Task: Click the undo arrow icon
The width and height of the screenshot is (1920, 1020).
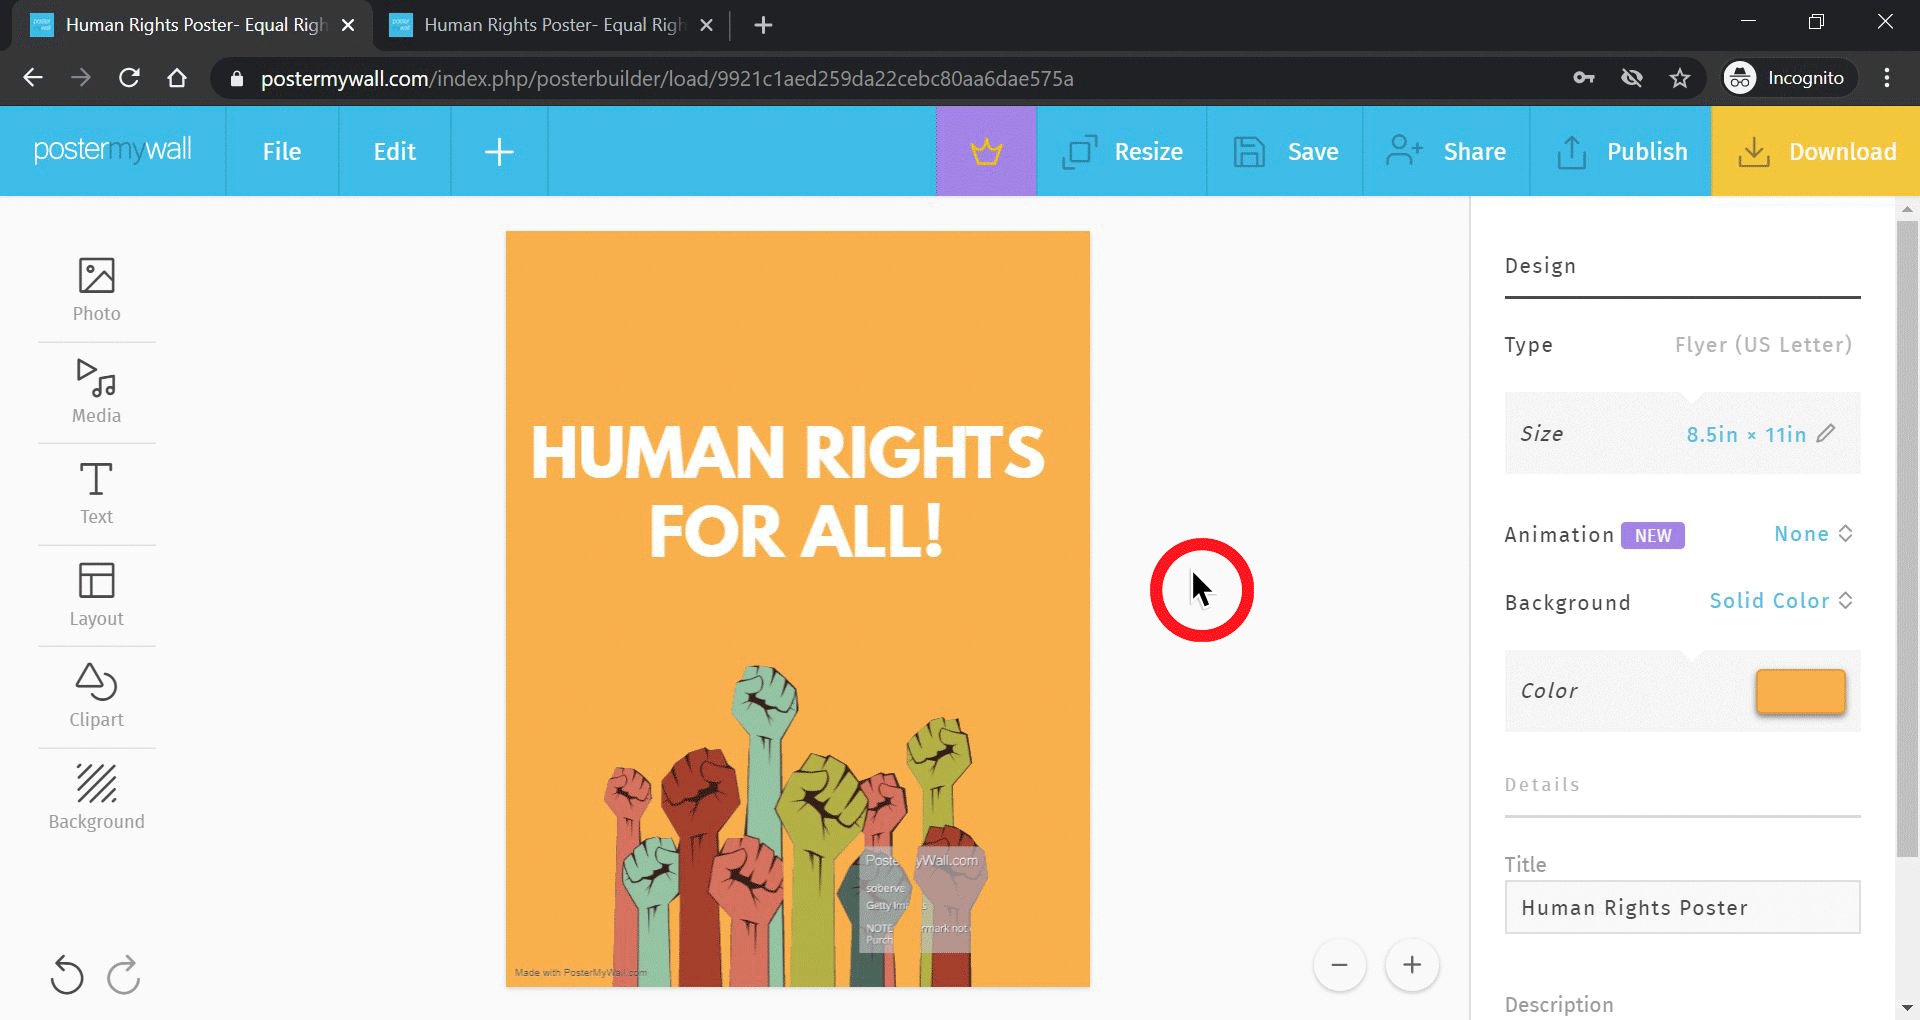Action: (x=67, y=975)
